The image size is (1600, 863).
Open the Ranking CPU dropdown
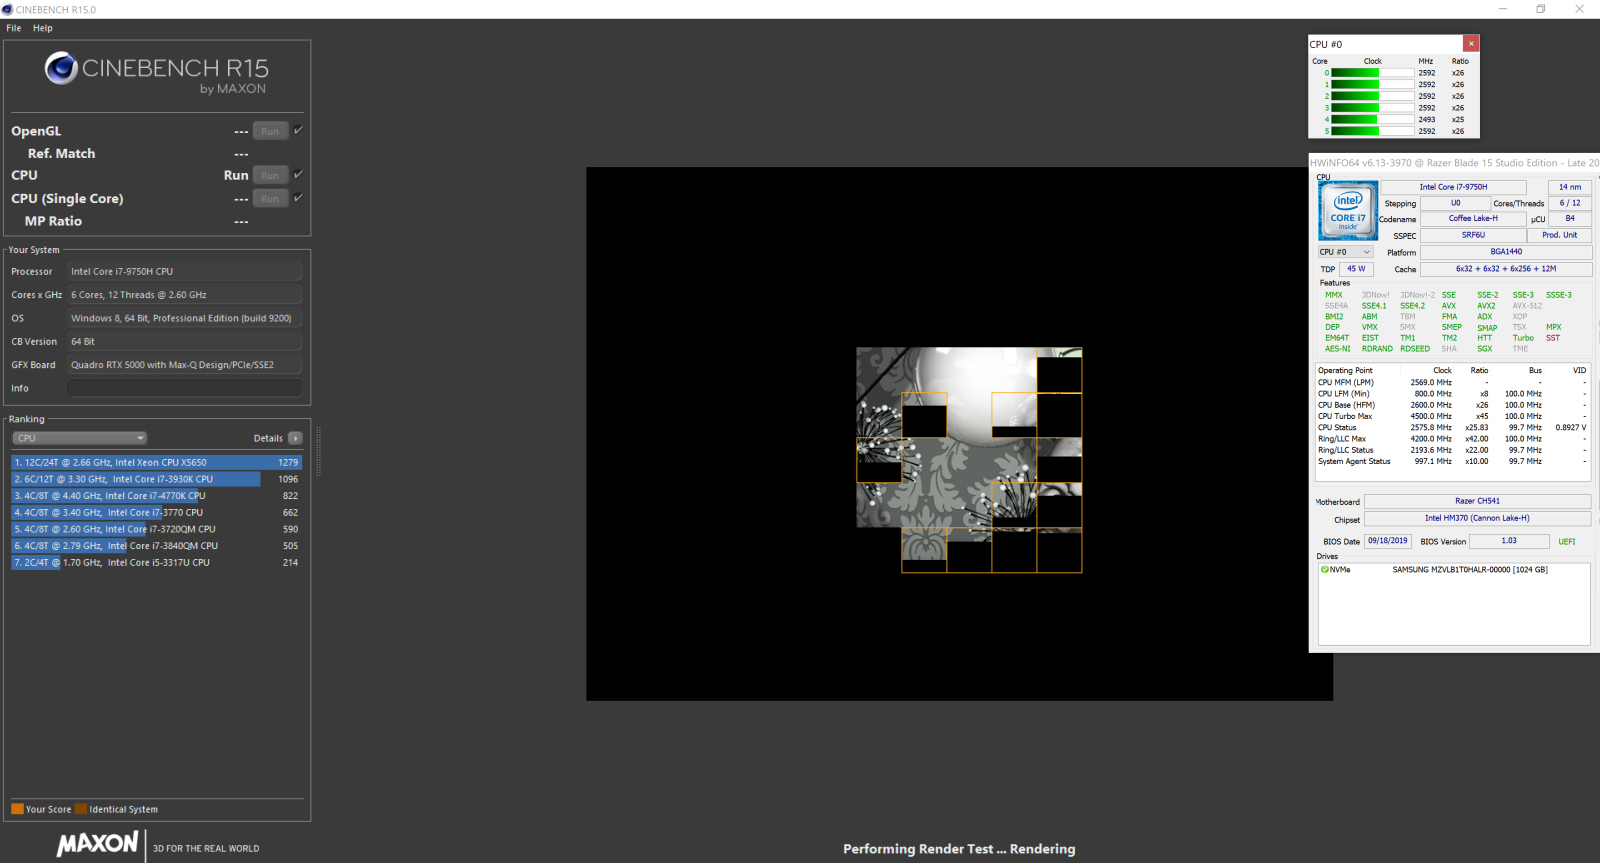80,438
